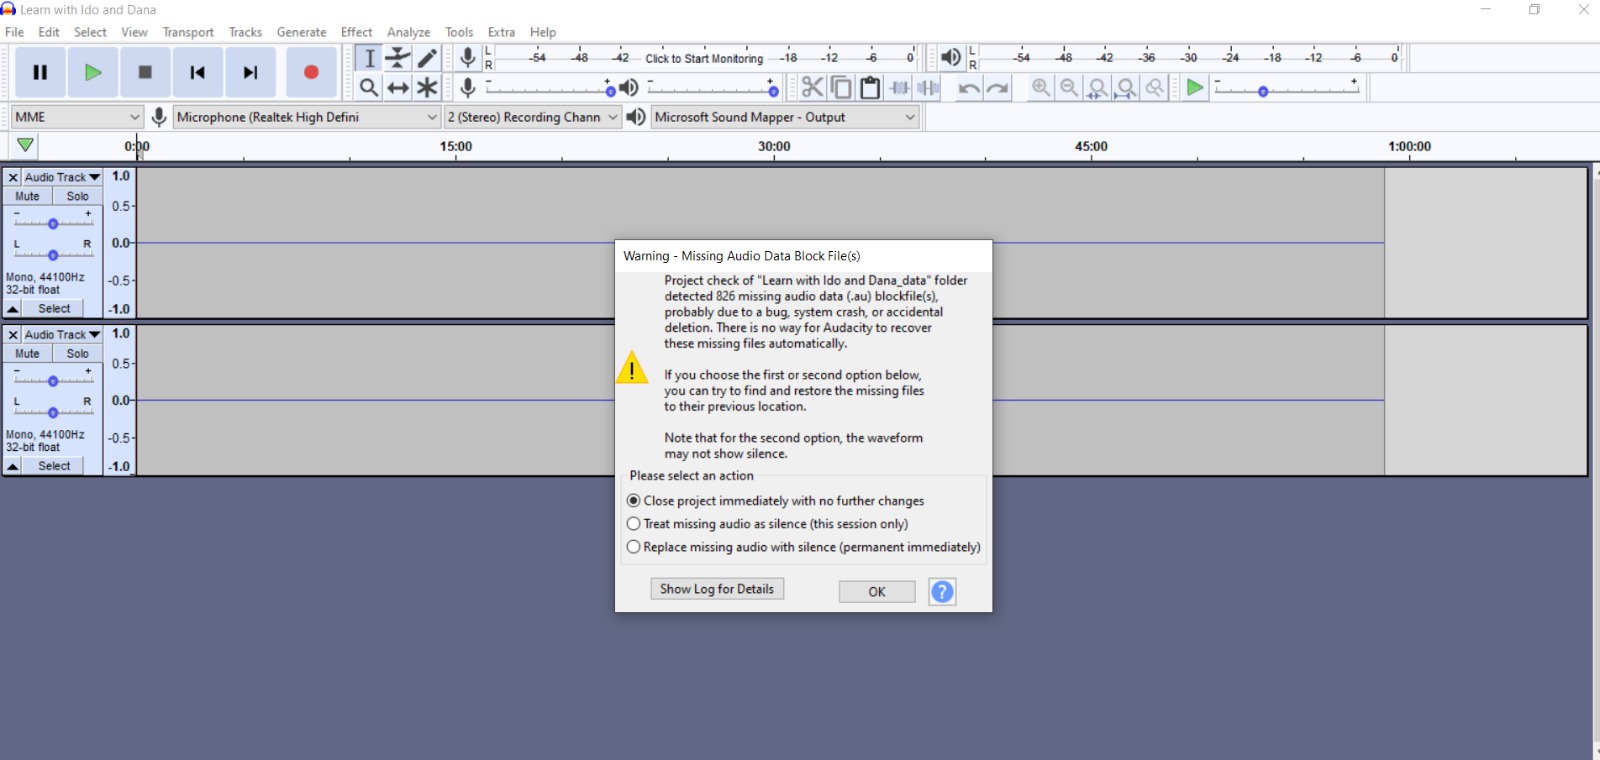Open the Microphone recording device dropdown
This screenshot has height=760, width=1600.
307,117
